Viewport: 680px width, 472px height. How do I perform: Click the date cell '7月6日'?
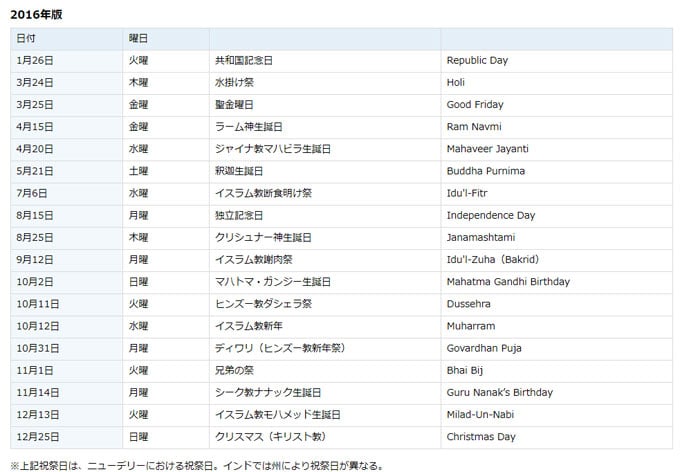[67, 193]
